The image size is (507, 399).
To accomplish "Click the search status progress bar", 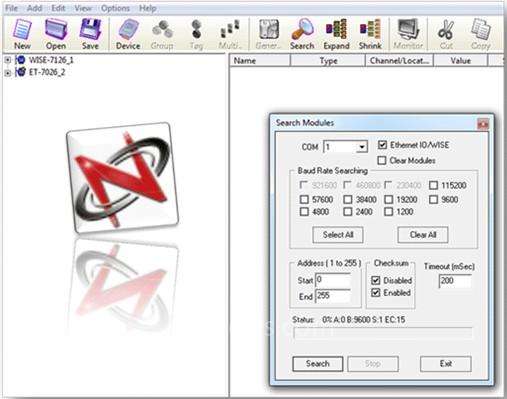I will (383, 333).
